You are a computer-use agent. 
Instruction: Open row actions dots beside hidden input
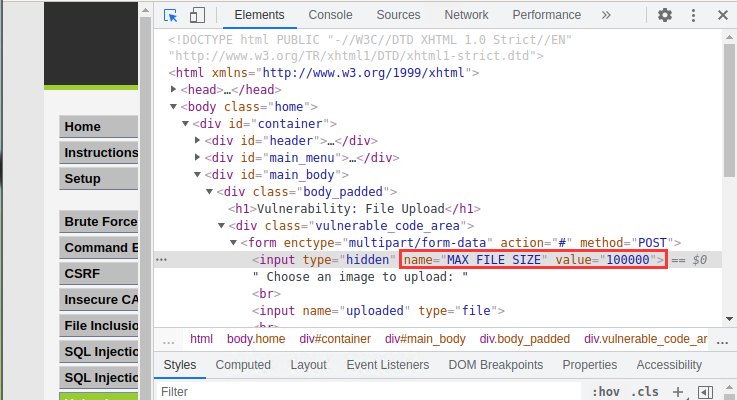coord(161,259)
